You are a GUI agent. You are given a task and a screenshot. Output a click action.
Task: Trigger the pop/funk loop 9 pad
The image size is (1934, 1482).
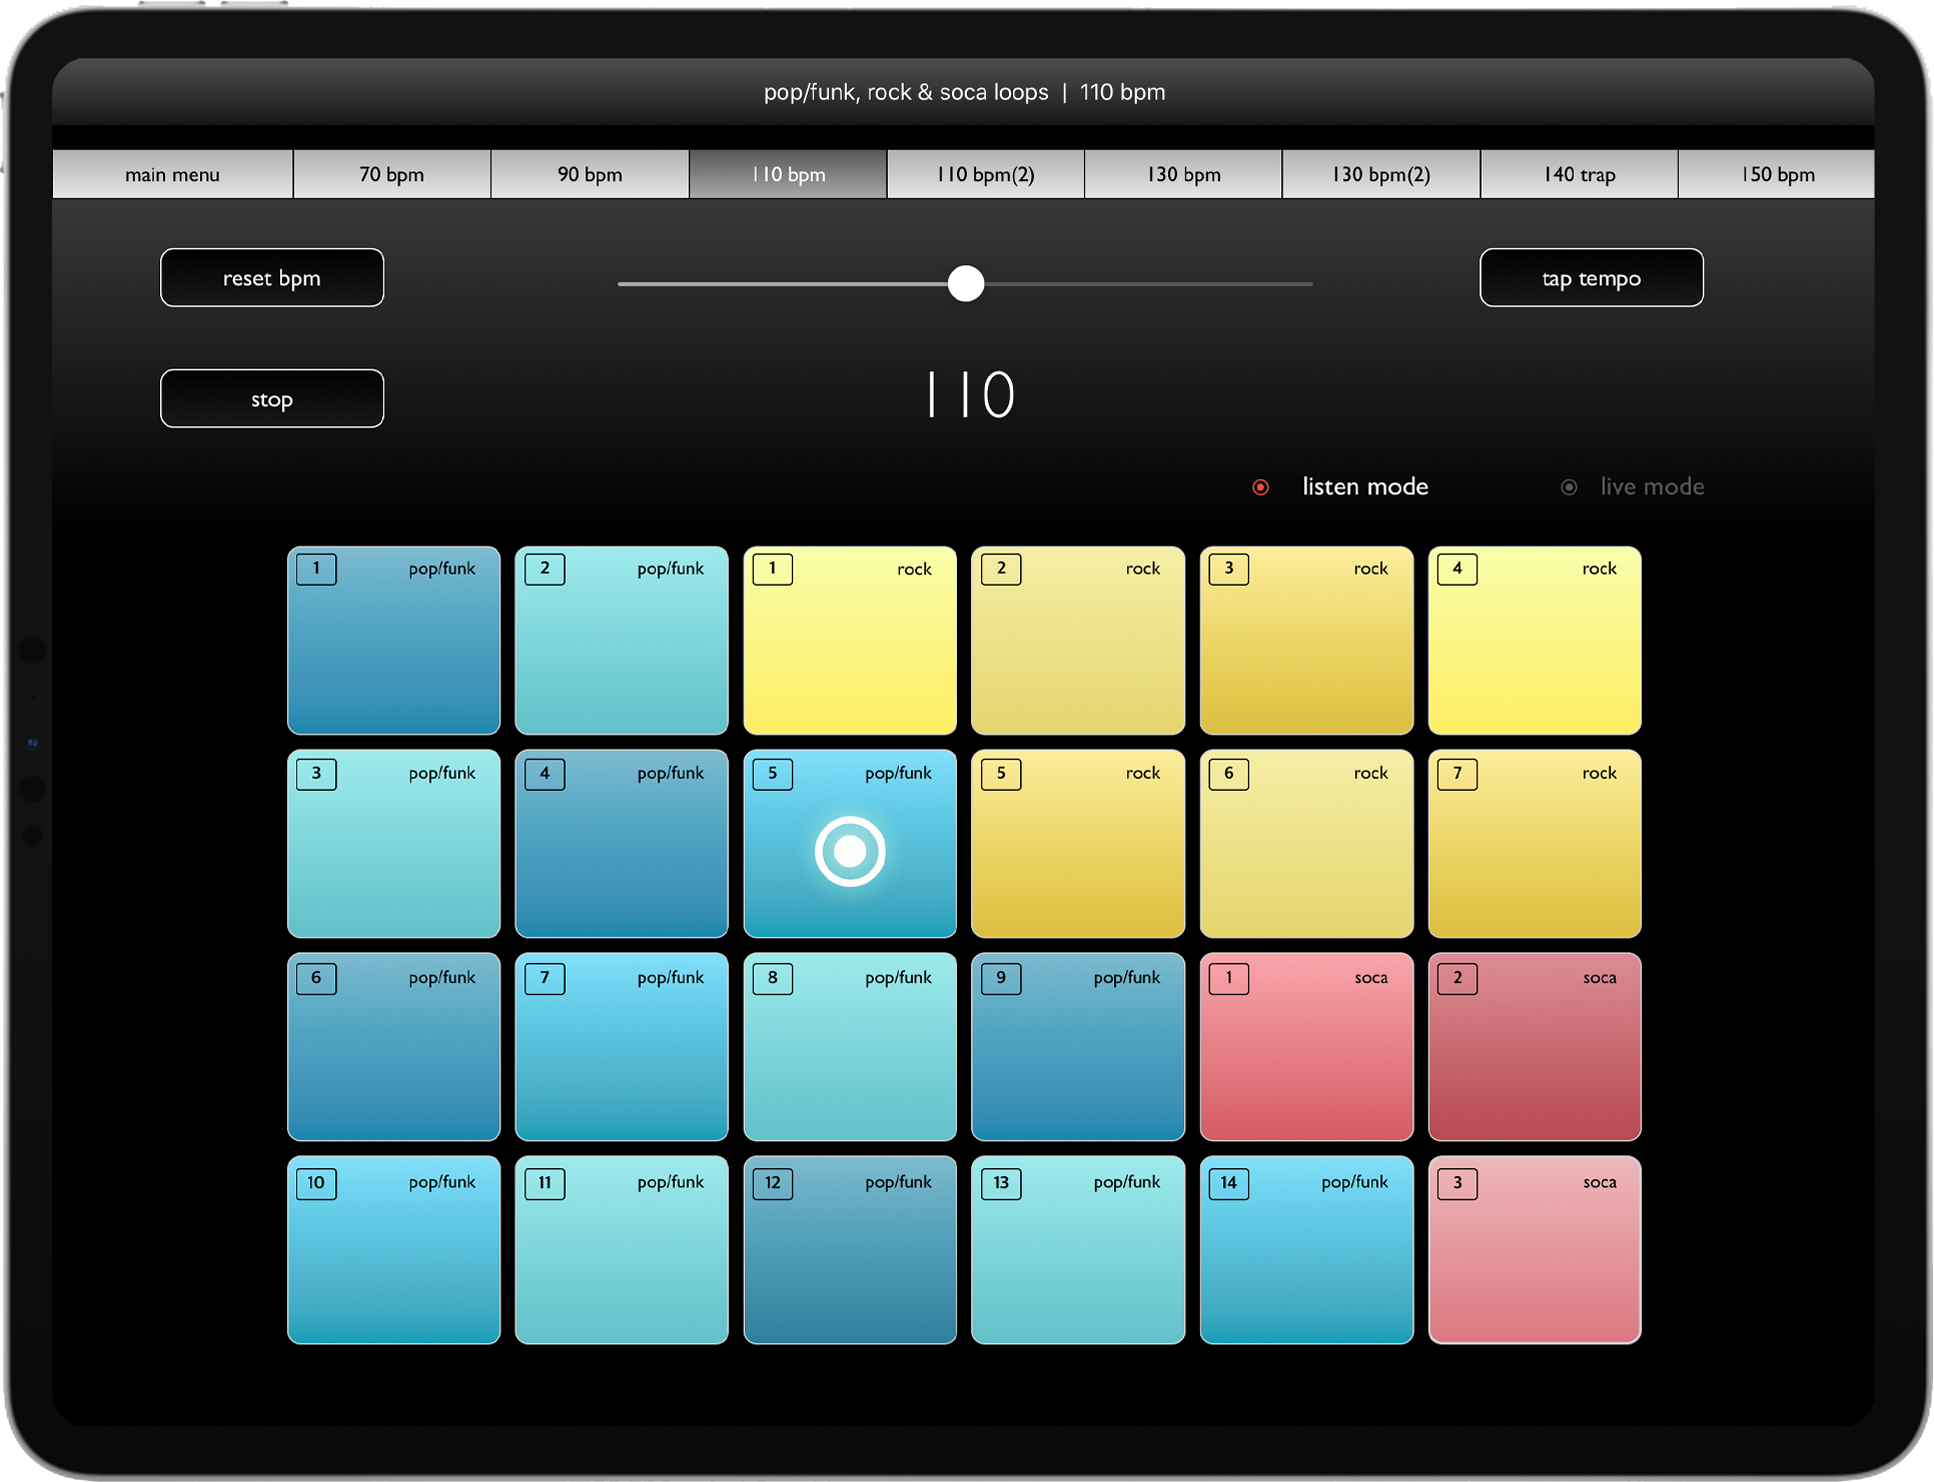(x=1077, y=1048)
